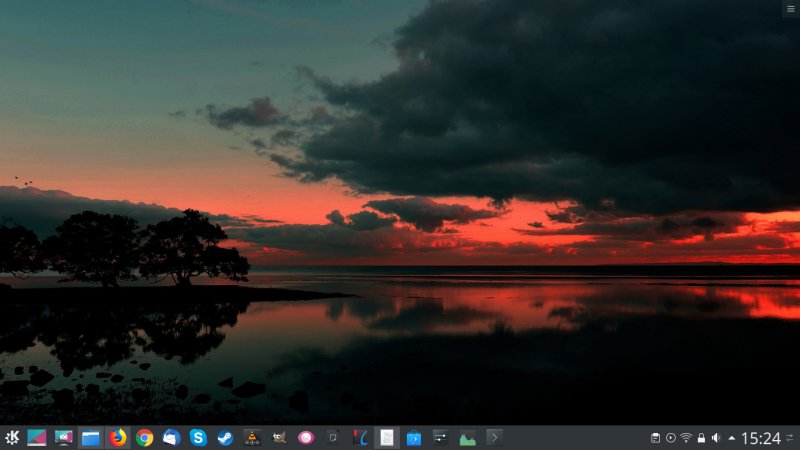Open the KDE application launcher menu
This screenshot has height=450, width=800.
(12, 437)
